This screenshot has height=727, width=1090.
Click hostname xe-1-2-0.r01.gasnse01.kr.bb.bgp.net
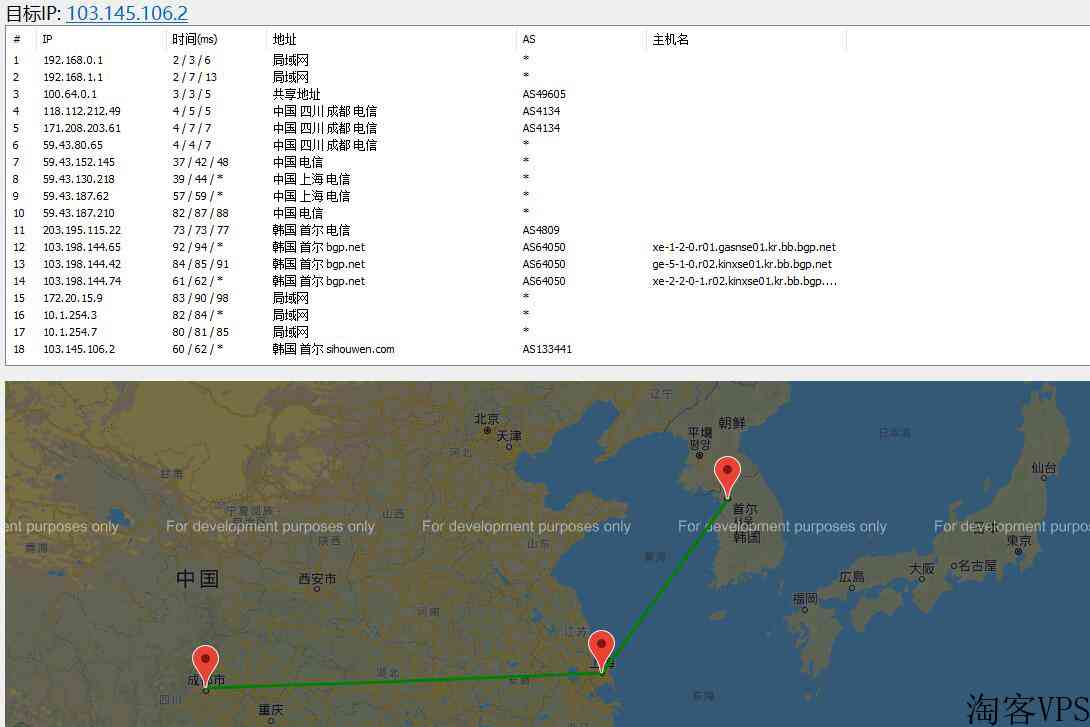click(x=744, y=247)
